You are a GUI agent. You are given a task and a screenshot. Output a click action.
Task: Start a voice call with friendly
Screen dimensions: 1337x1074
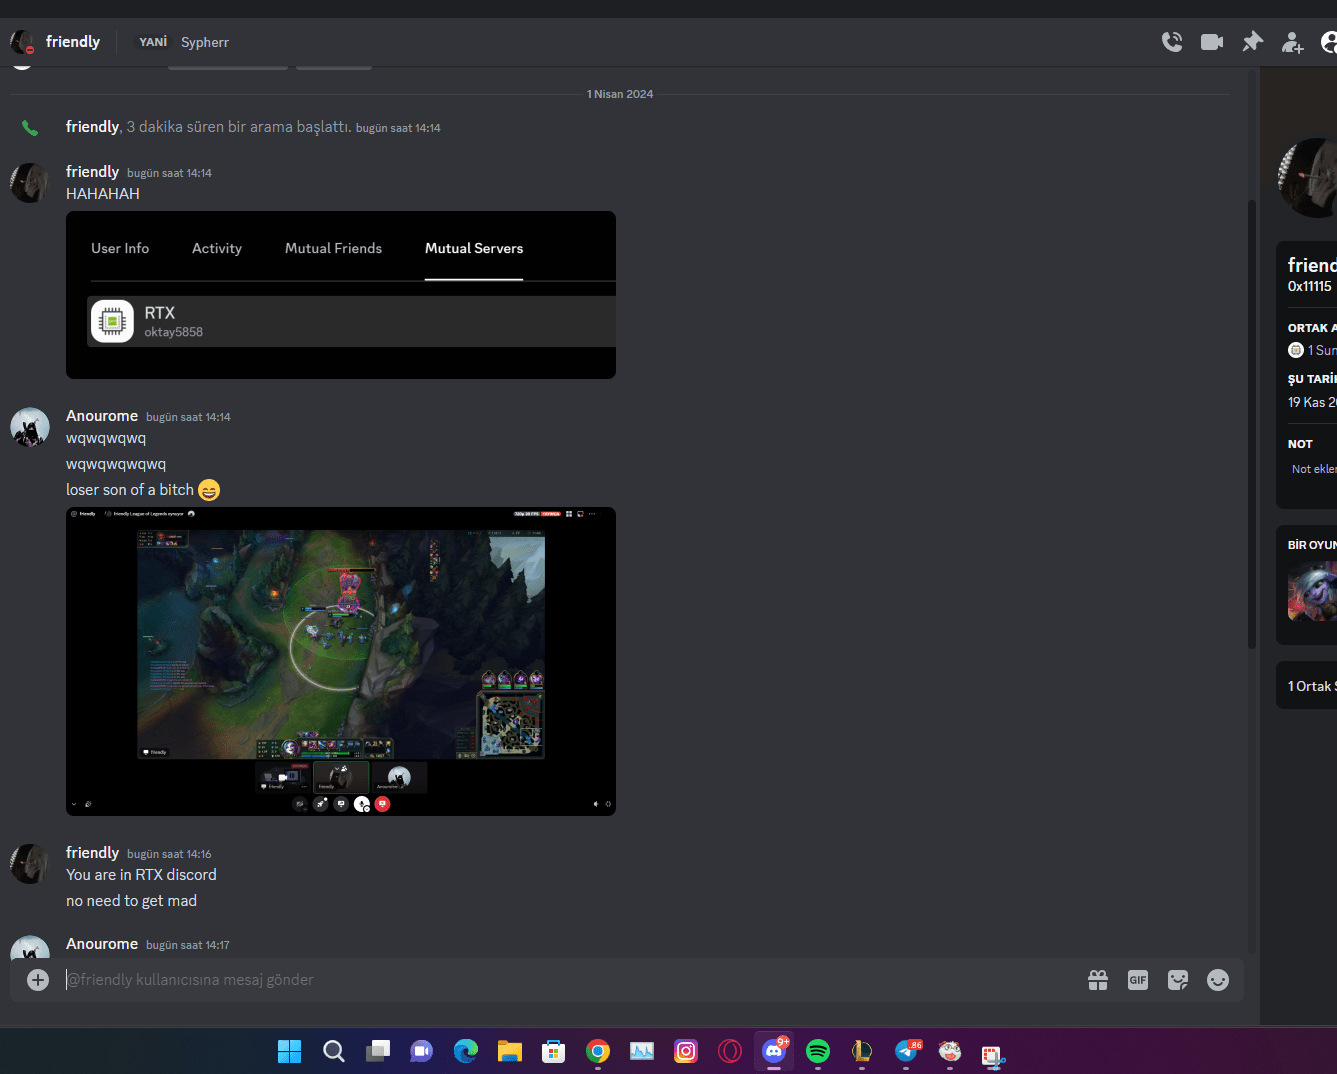click(x=1172, y=42)
